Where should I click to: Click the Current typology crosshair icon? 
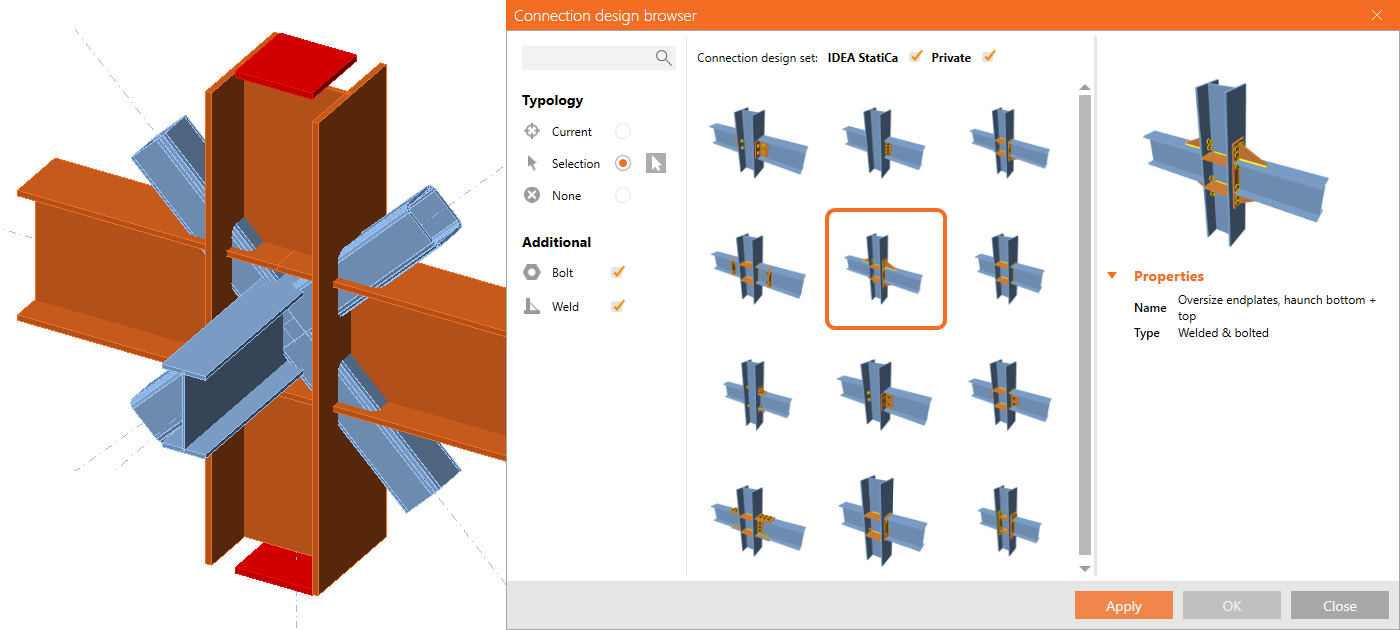tap(532, 131)
